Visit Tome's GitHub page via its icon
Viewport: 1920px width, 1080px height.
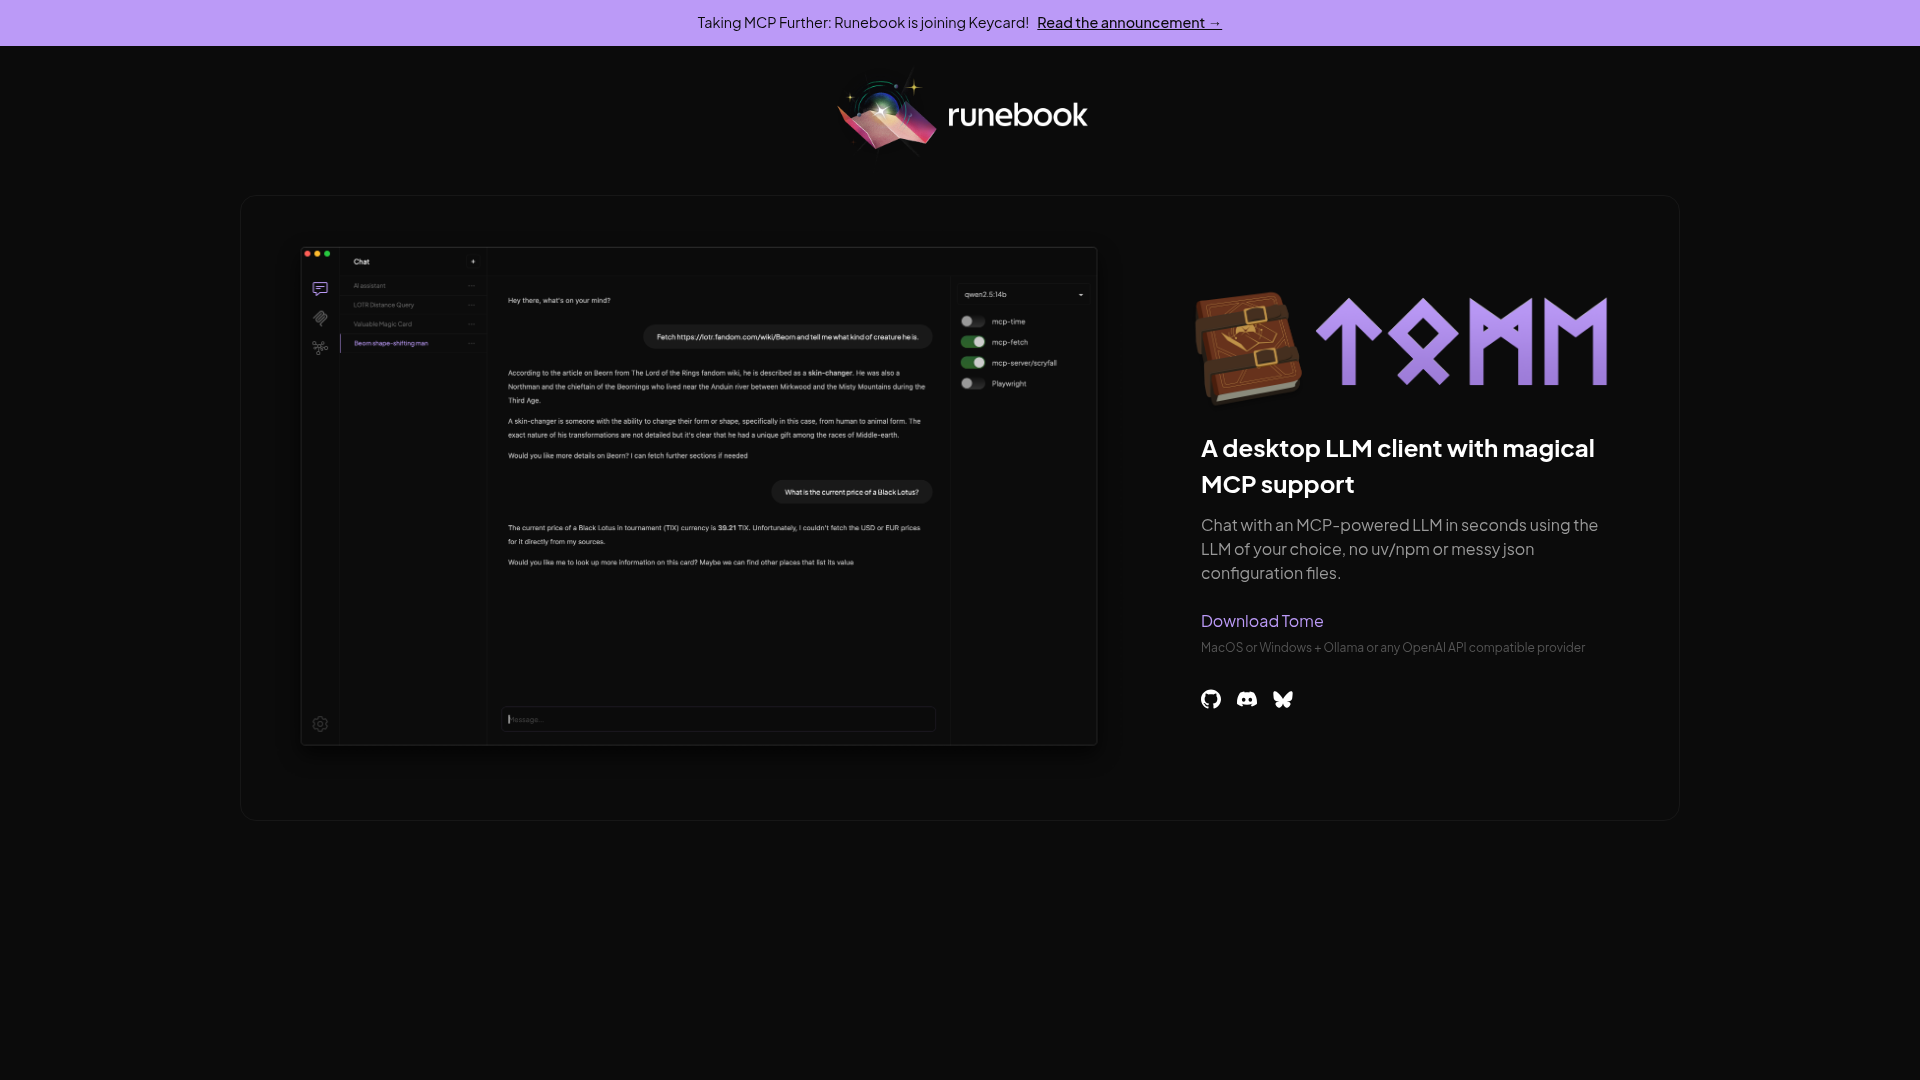click(x=1211, y=699)
